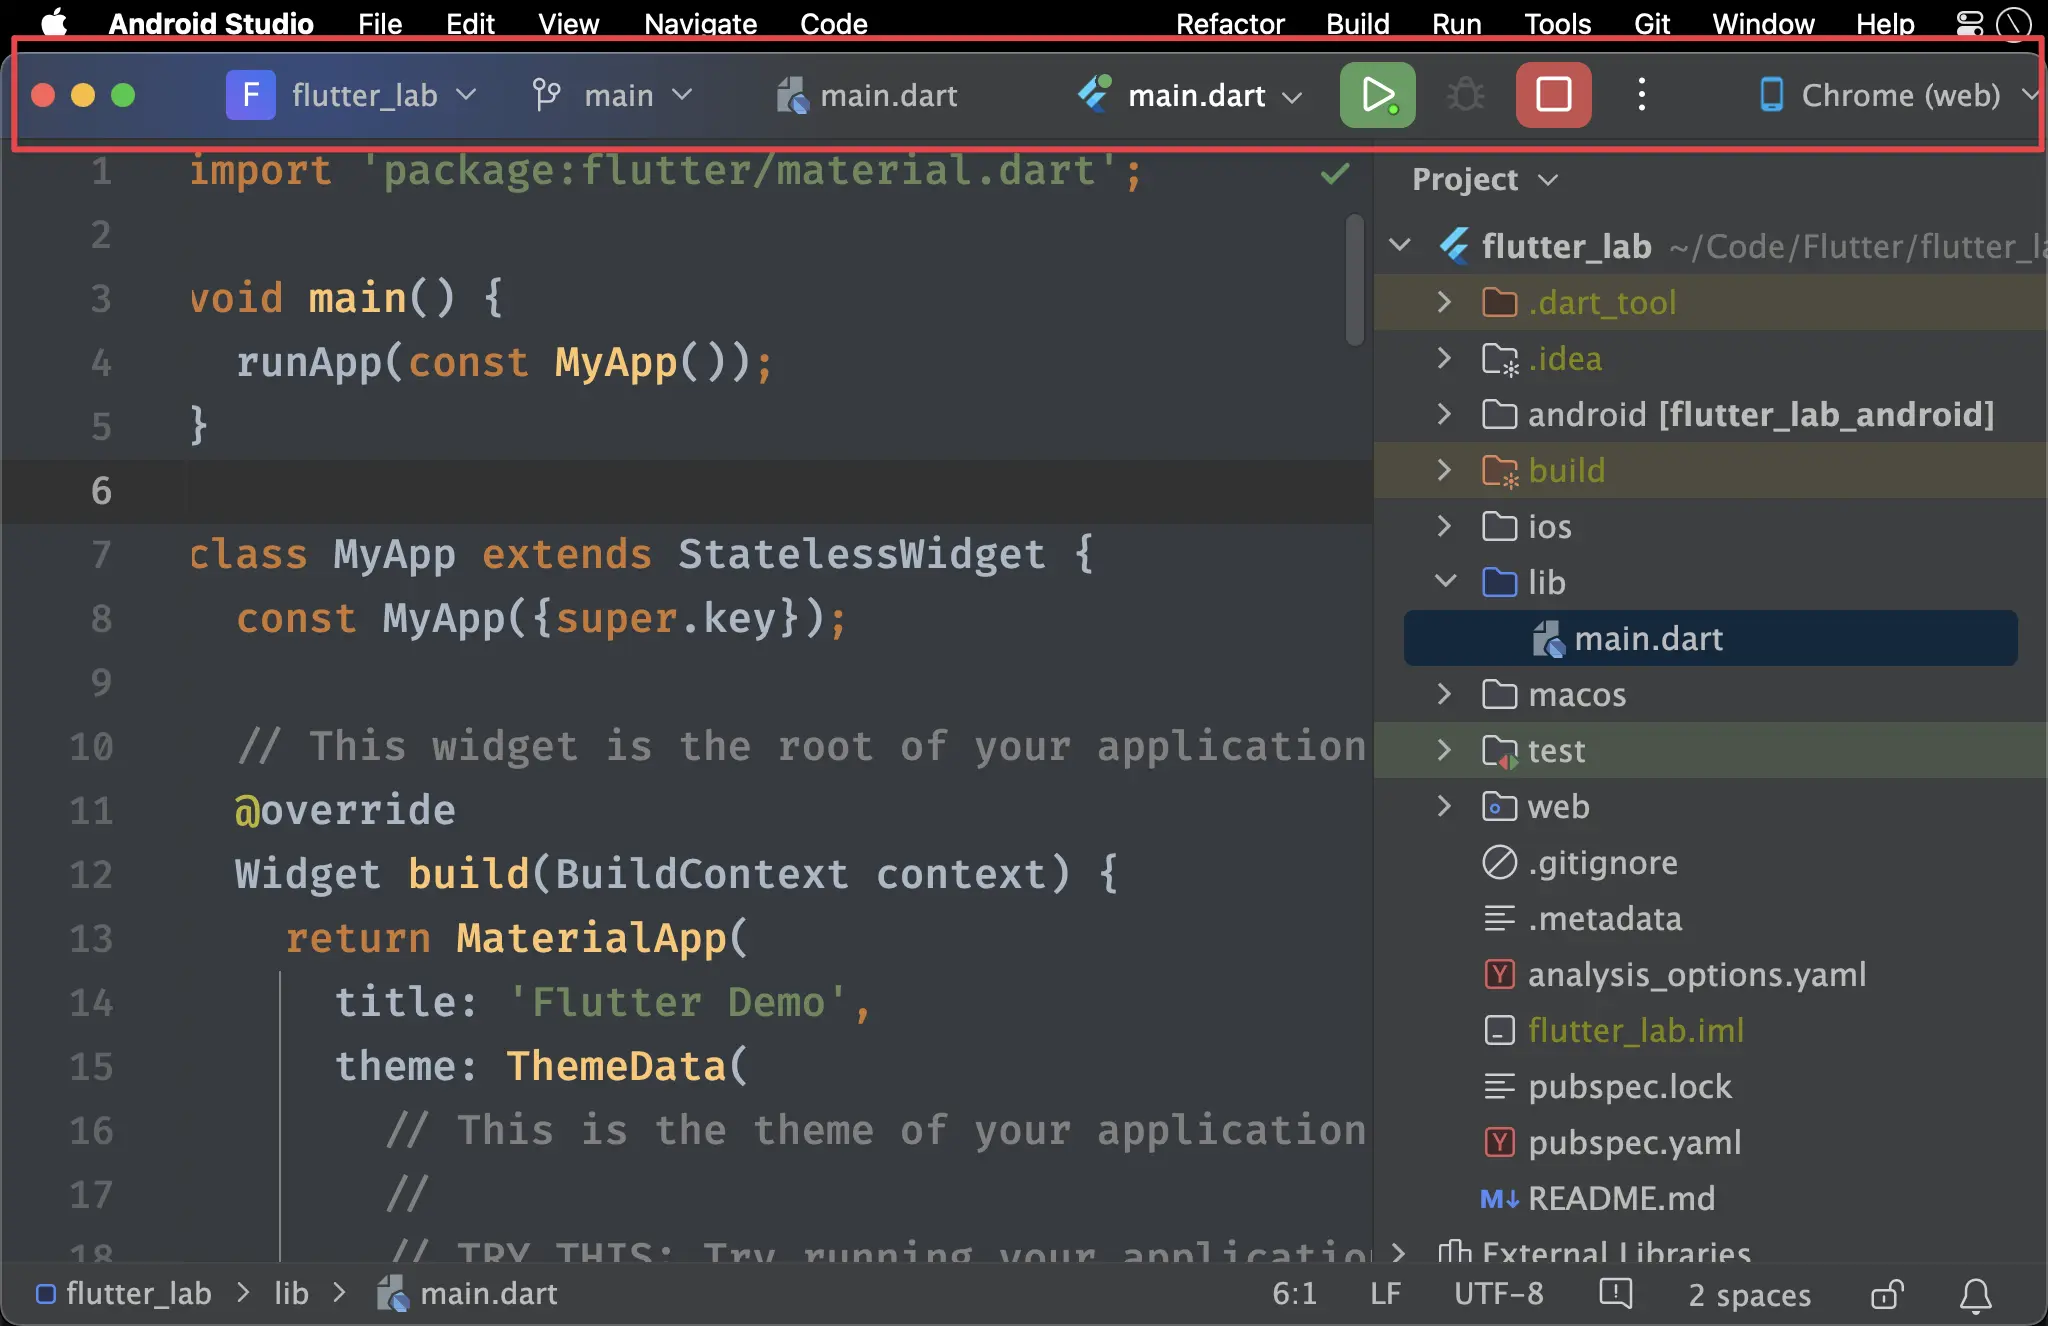
Task: Click the Apple menu icon
Action: [x=53, y=22]
